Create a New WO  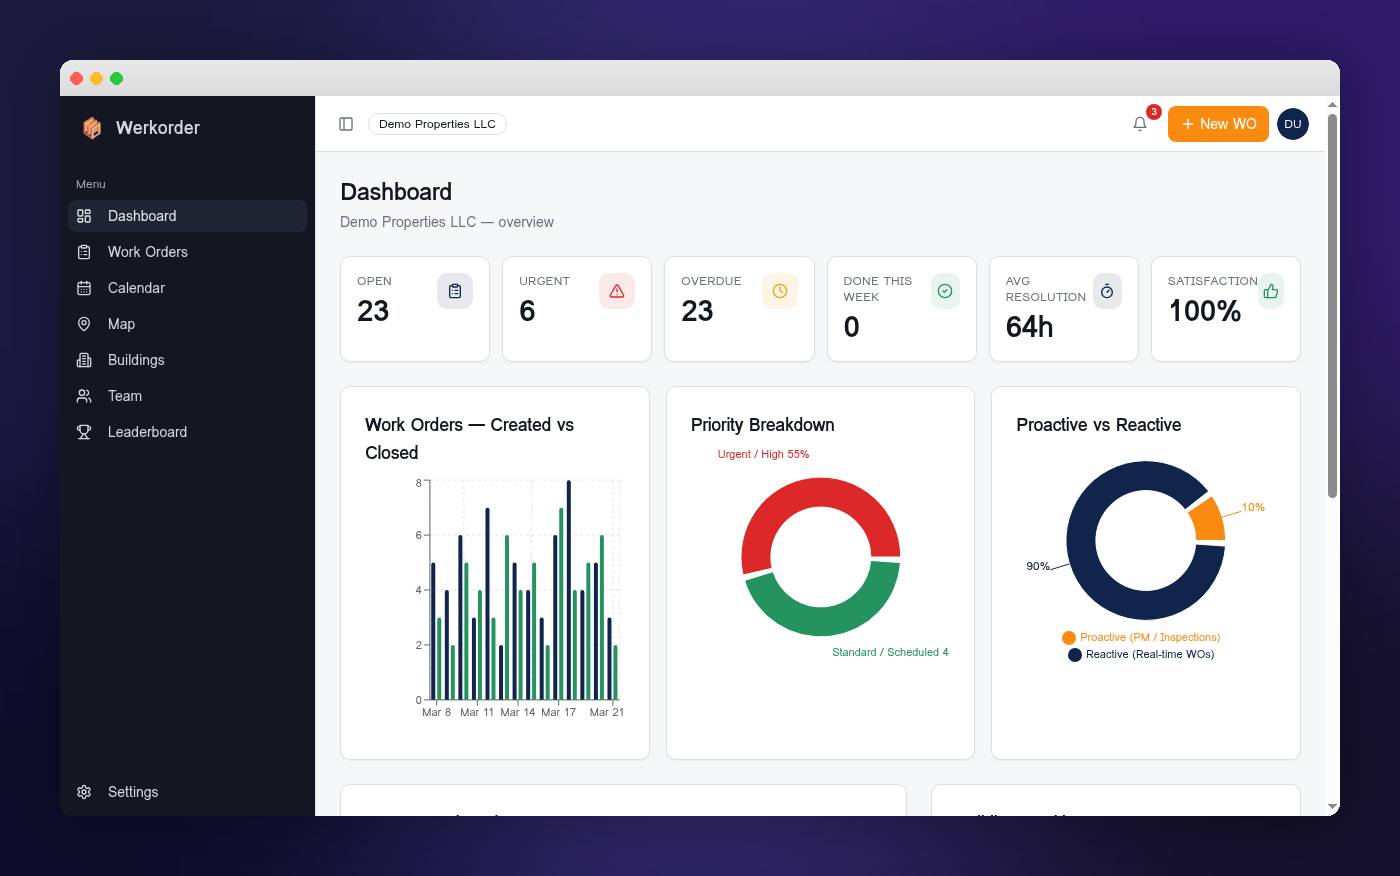[x=1218, y=124]
